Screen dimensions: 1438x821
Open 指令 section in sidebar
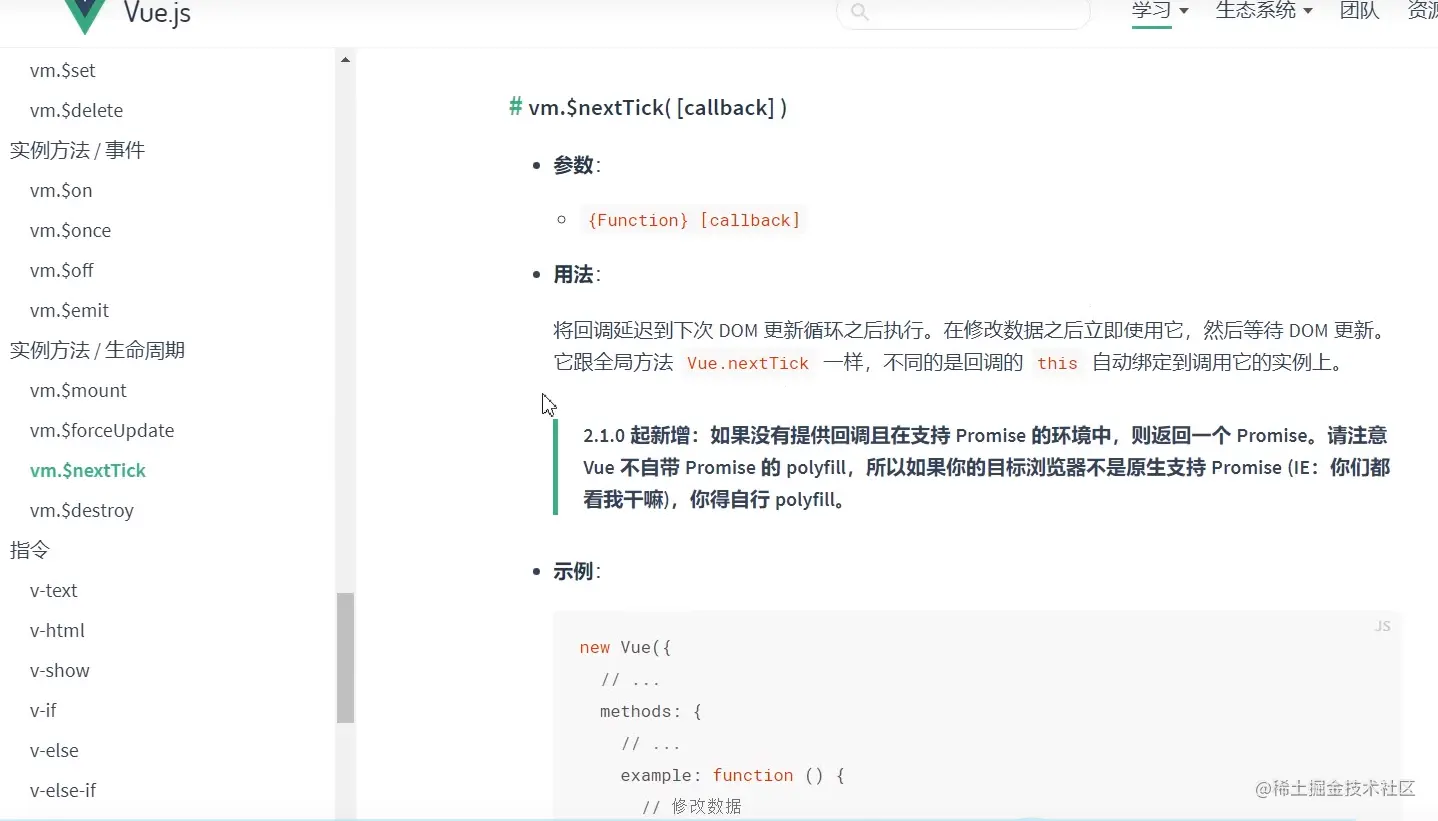pos(30,550)
